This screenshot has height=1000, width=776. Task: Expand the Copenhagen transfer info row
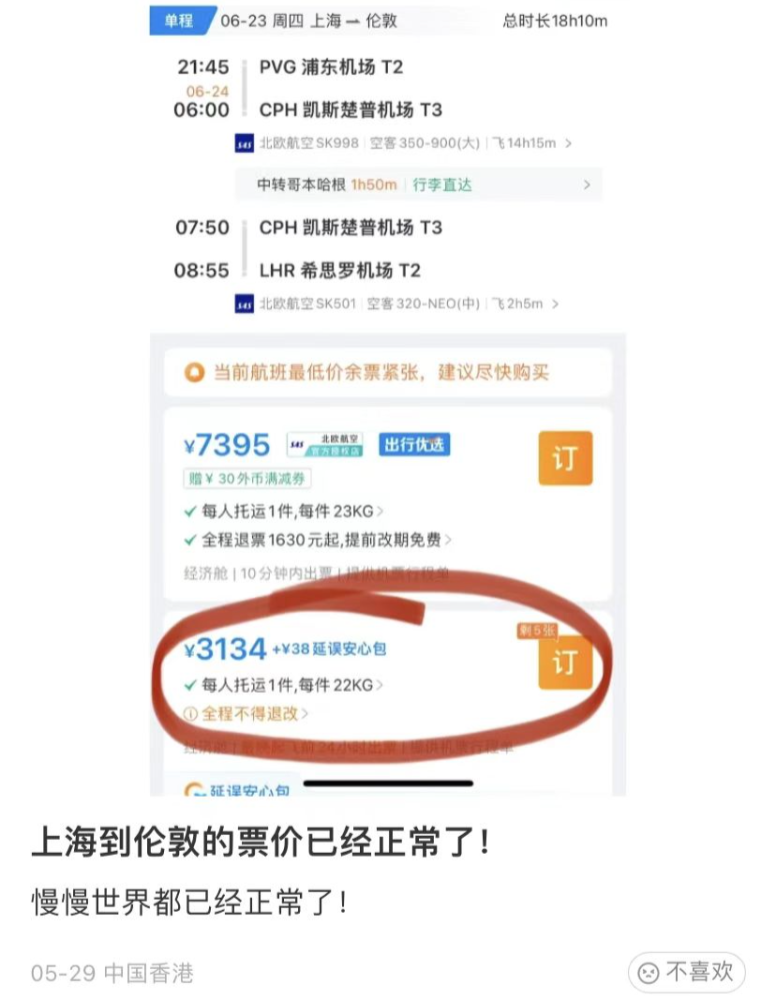click(x=418, y=185)
